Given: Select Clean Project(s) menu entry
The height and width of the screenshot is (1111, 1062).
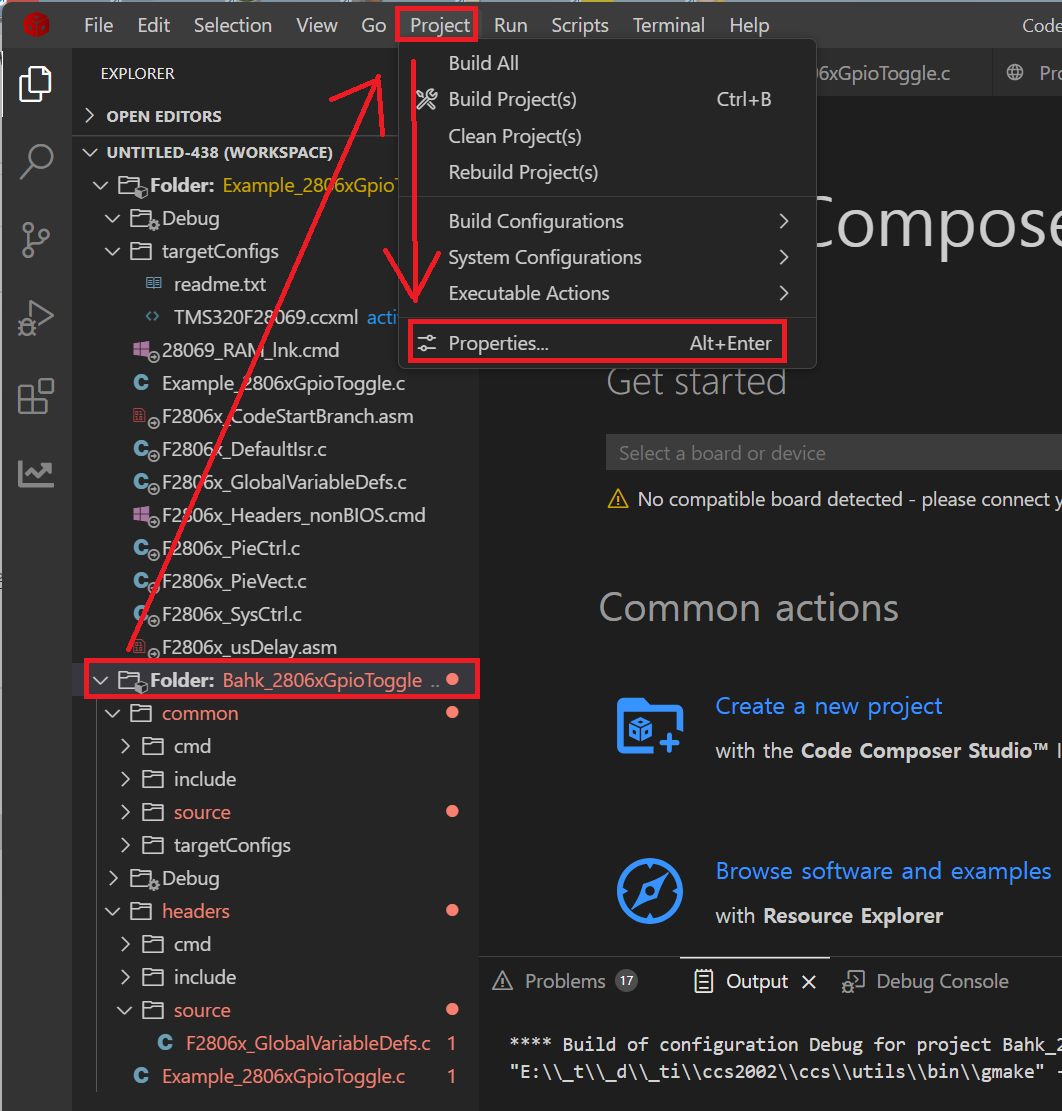Looking at the screenshot, I should tap(609, 136).
